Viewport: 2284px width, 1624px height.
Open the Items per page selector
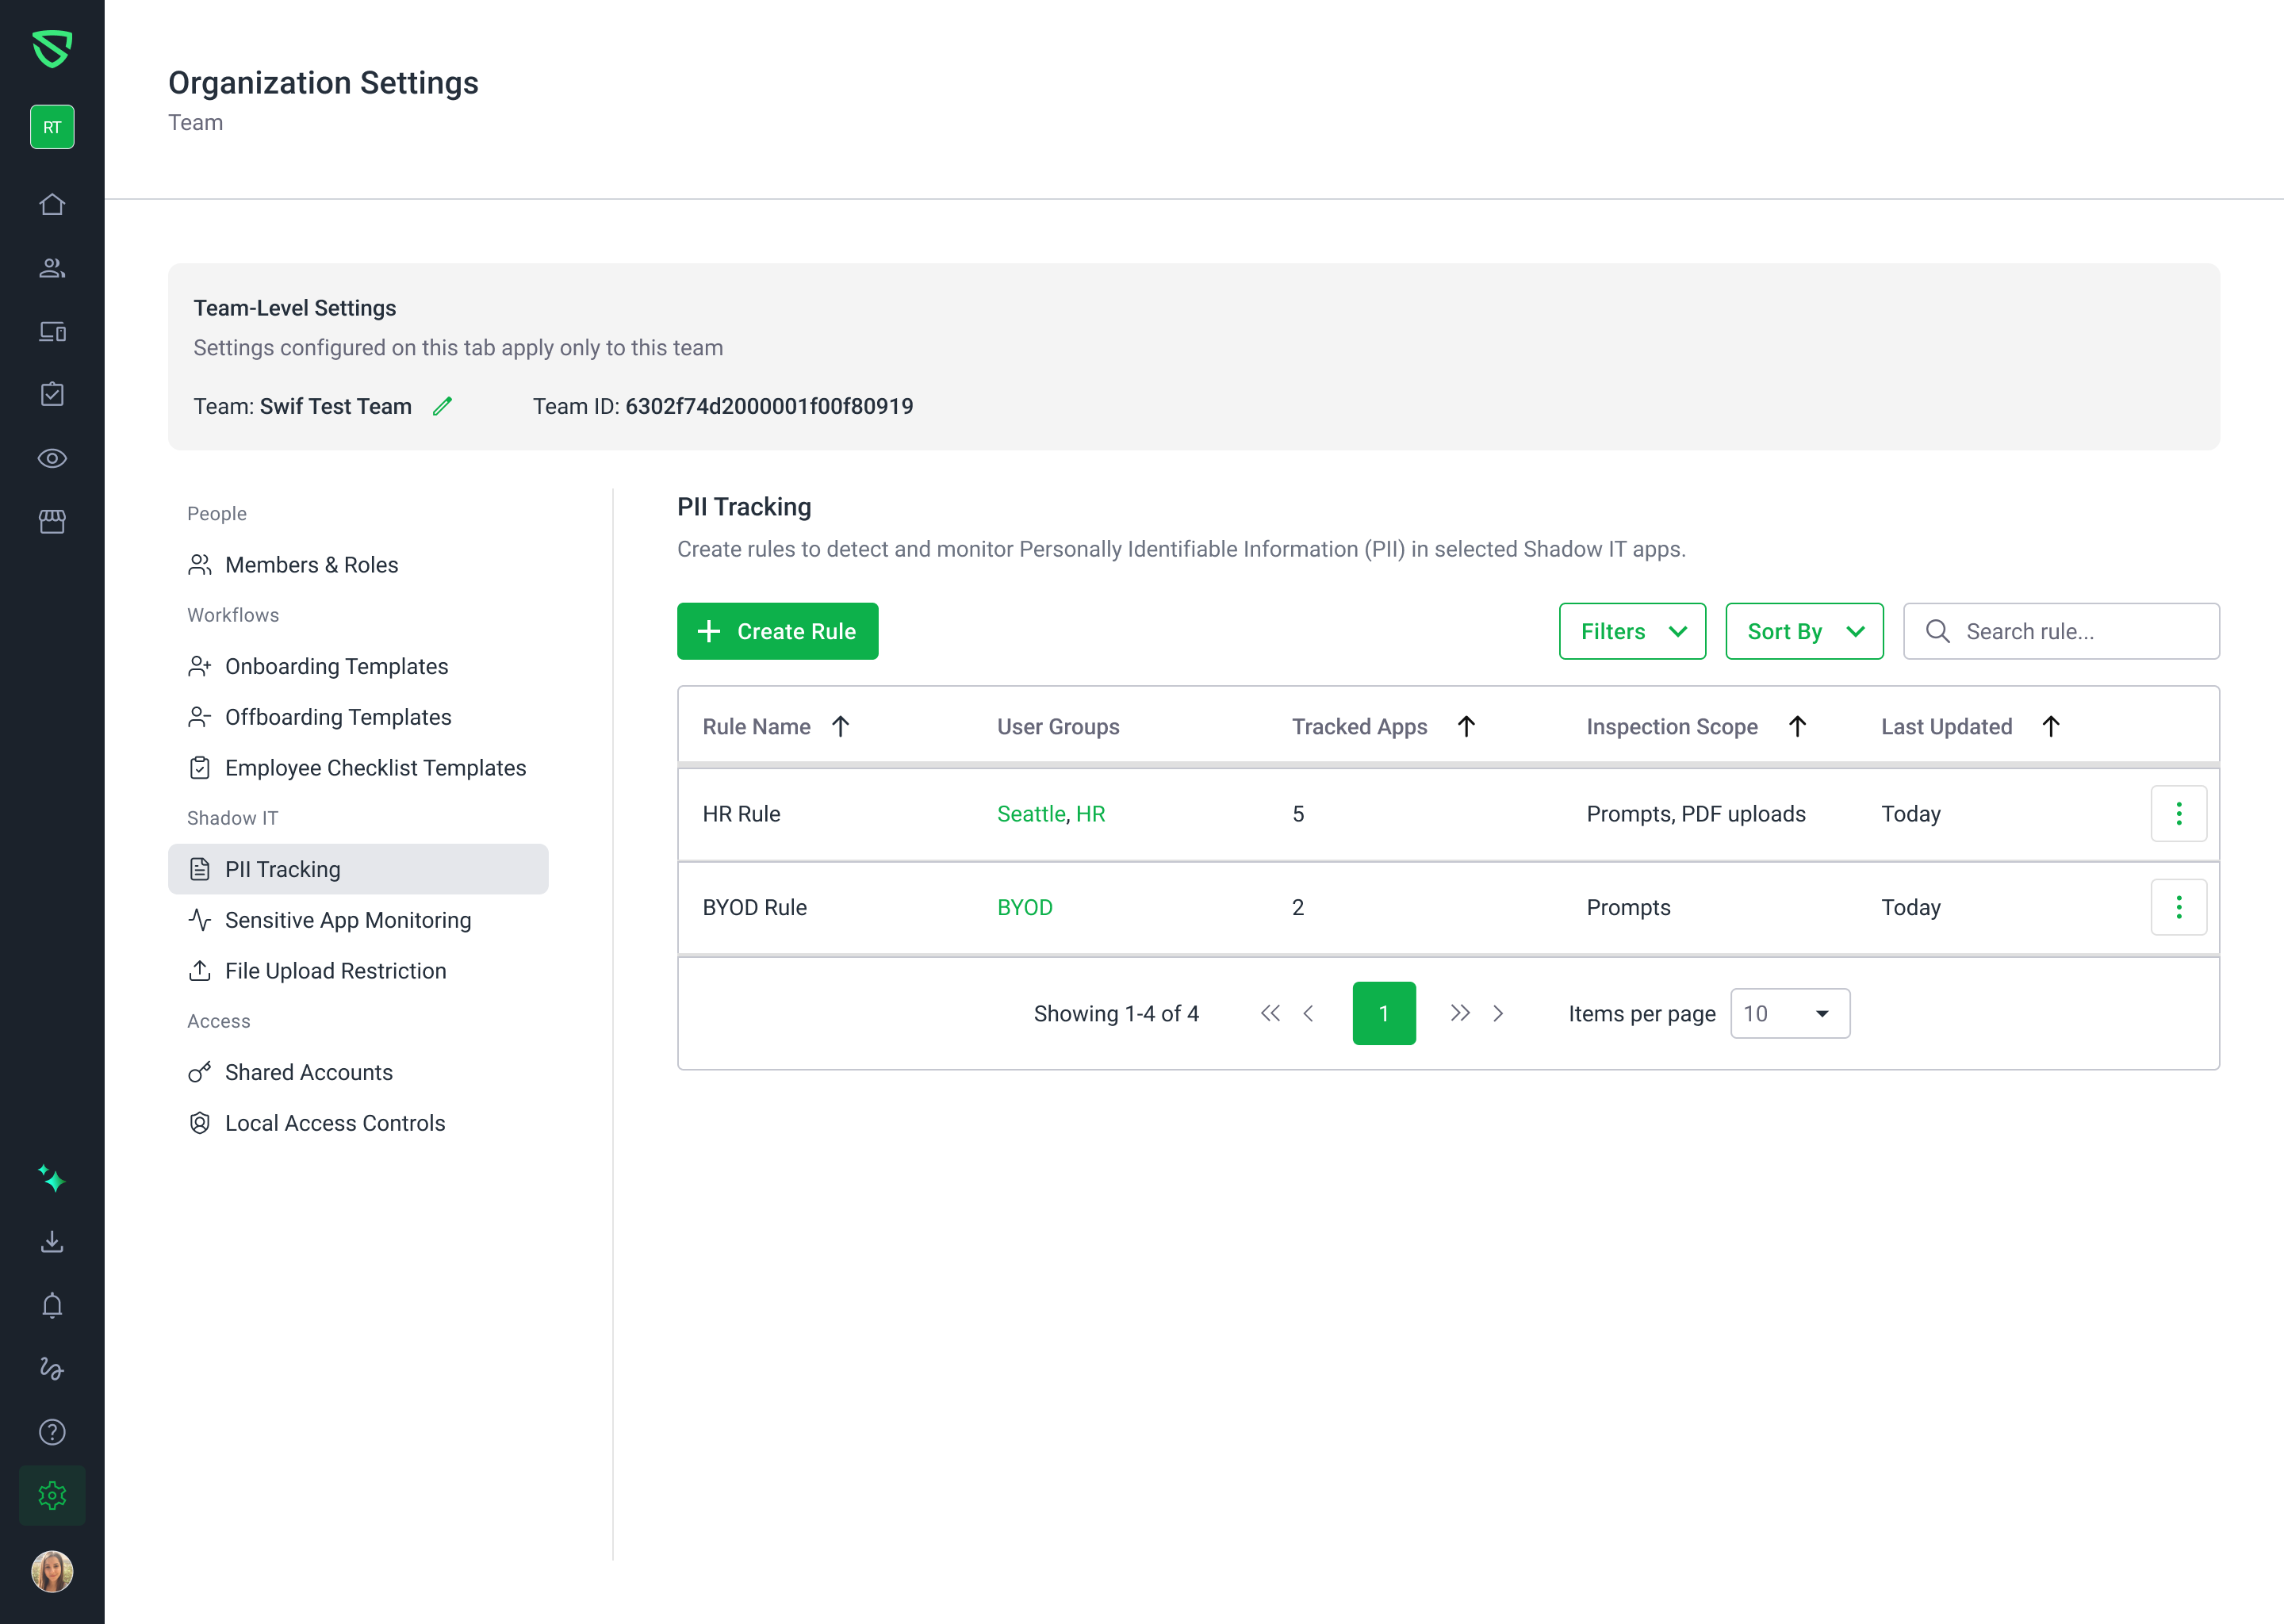click(1790, 1013)
